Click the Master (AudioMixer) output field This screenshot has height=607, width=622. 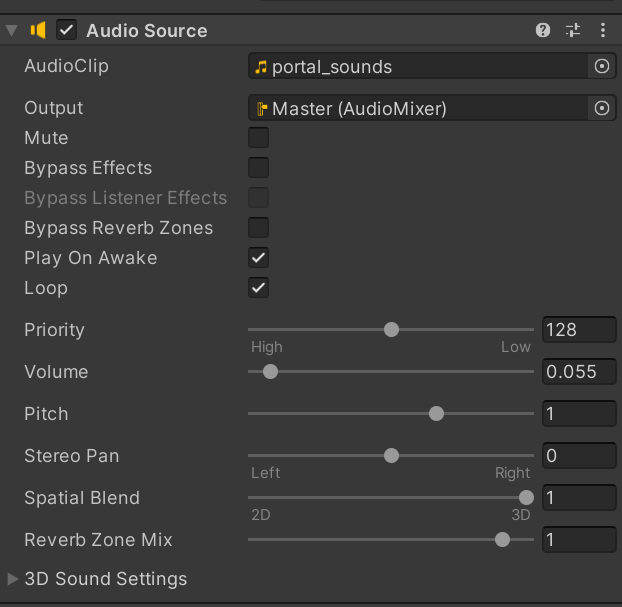click(418, 108)
